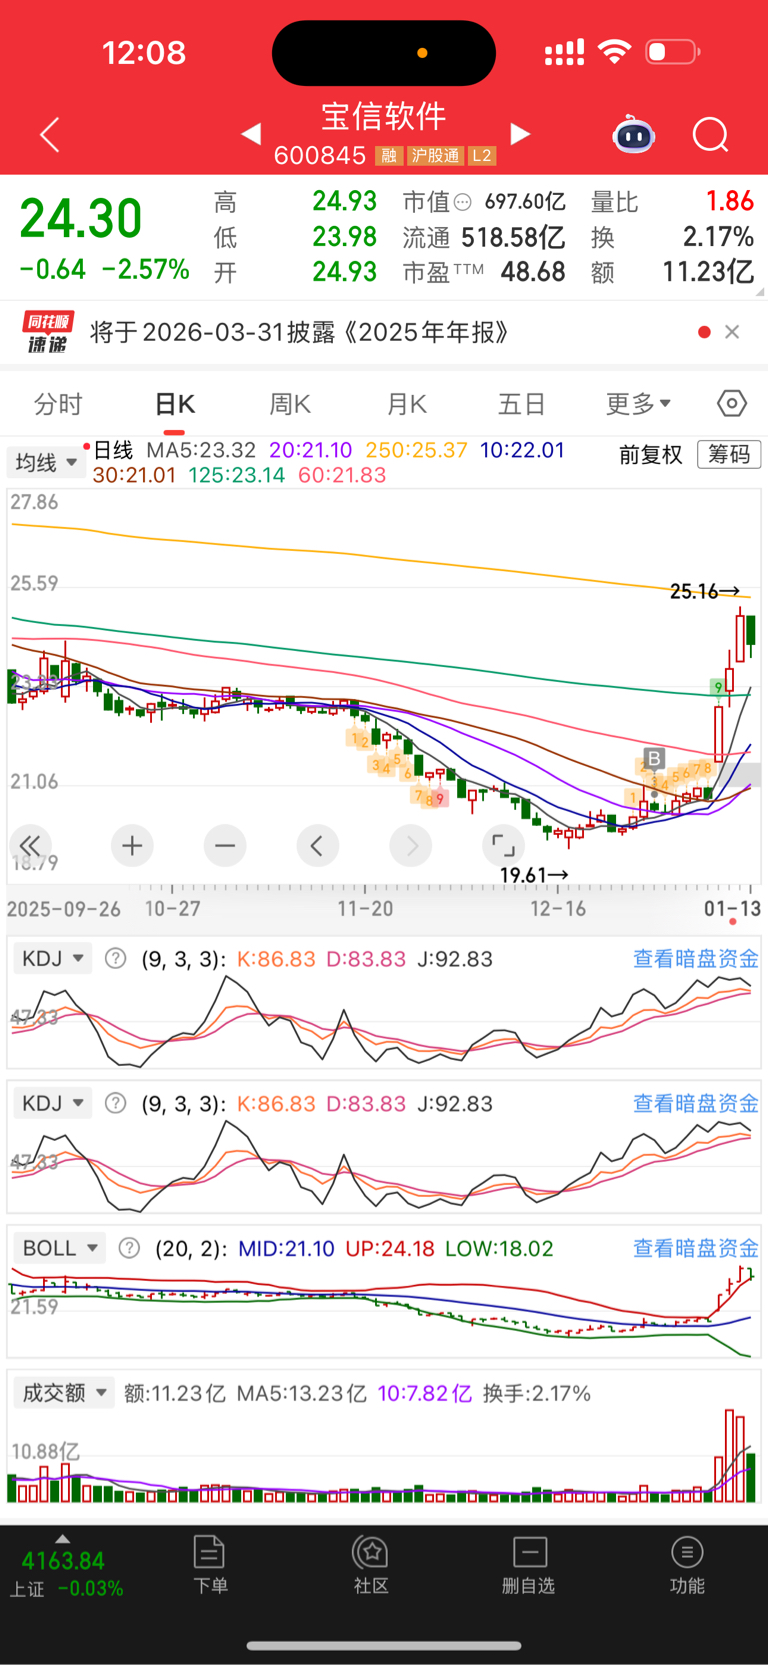Viewport: 768px width, 1665px height.
Task: Open the 均线 indicator dropdown
Action: pyautogui.click(x=46, y=462)
